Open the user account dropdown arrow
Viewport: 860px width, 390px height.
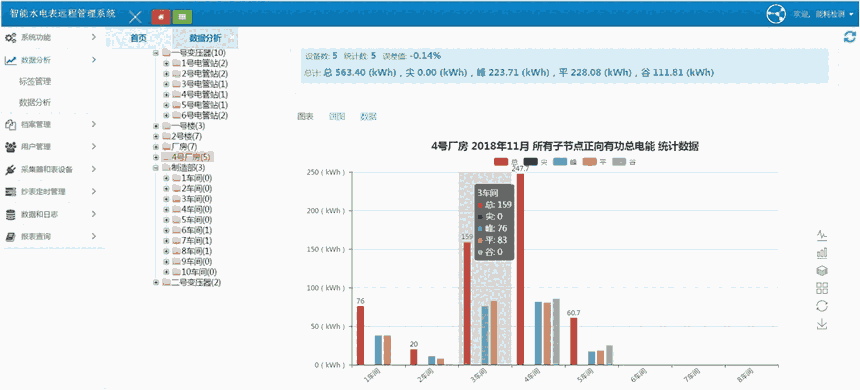pos(851,16)
